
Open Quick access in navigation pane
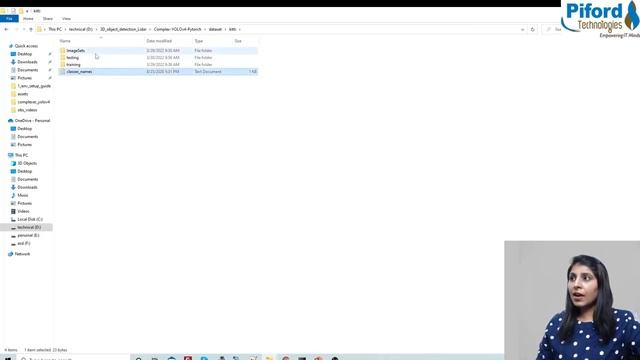[26, 46]
